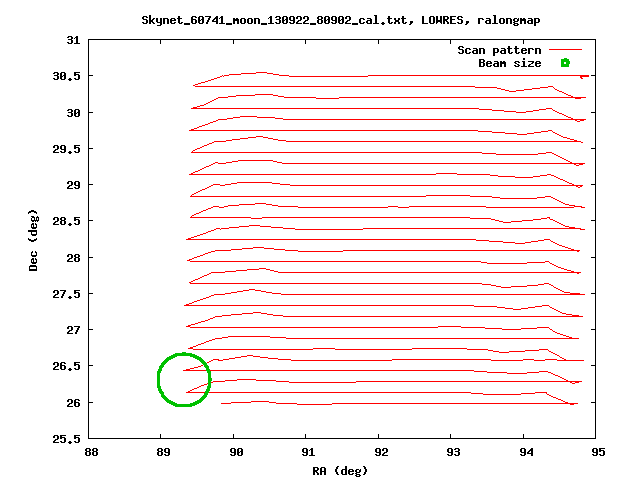Click the x-axis tick label 94

click(x=526, y=452)
